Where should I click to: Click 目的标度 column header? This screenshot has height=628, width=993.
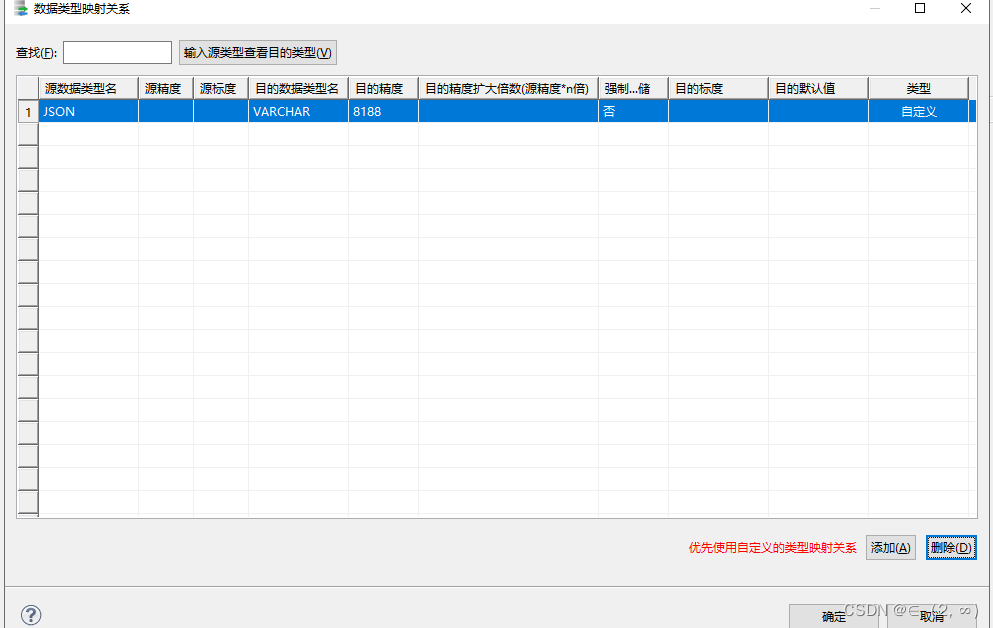719,89
